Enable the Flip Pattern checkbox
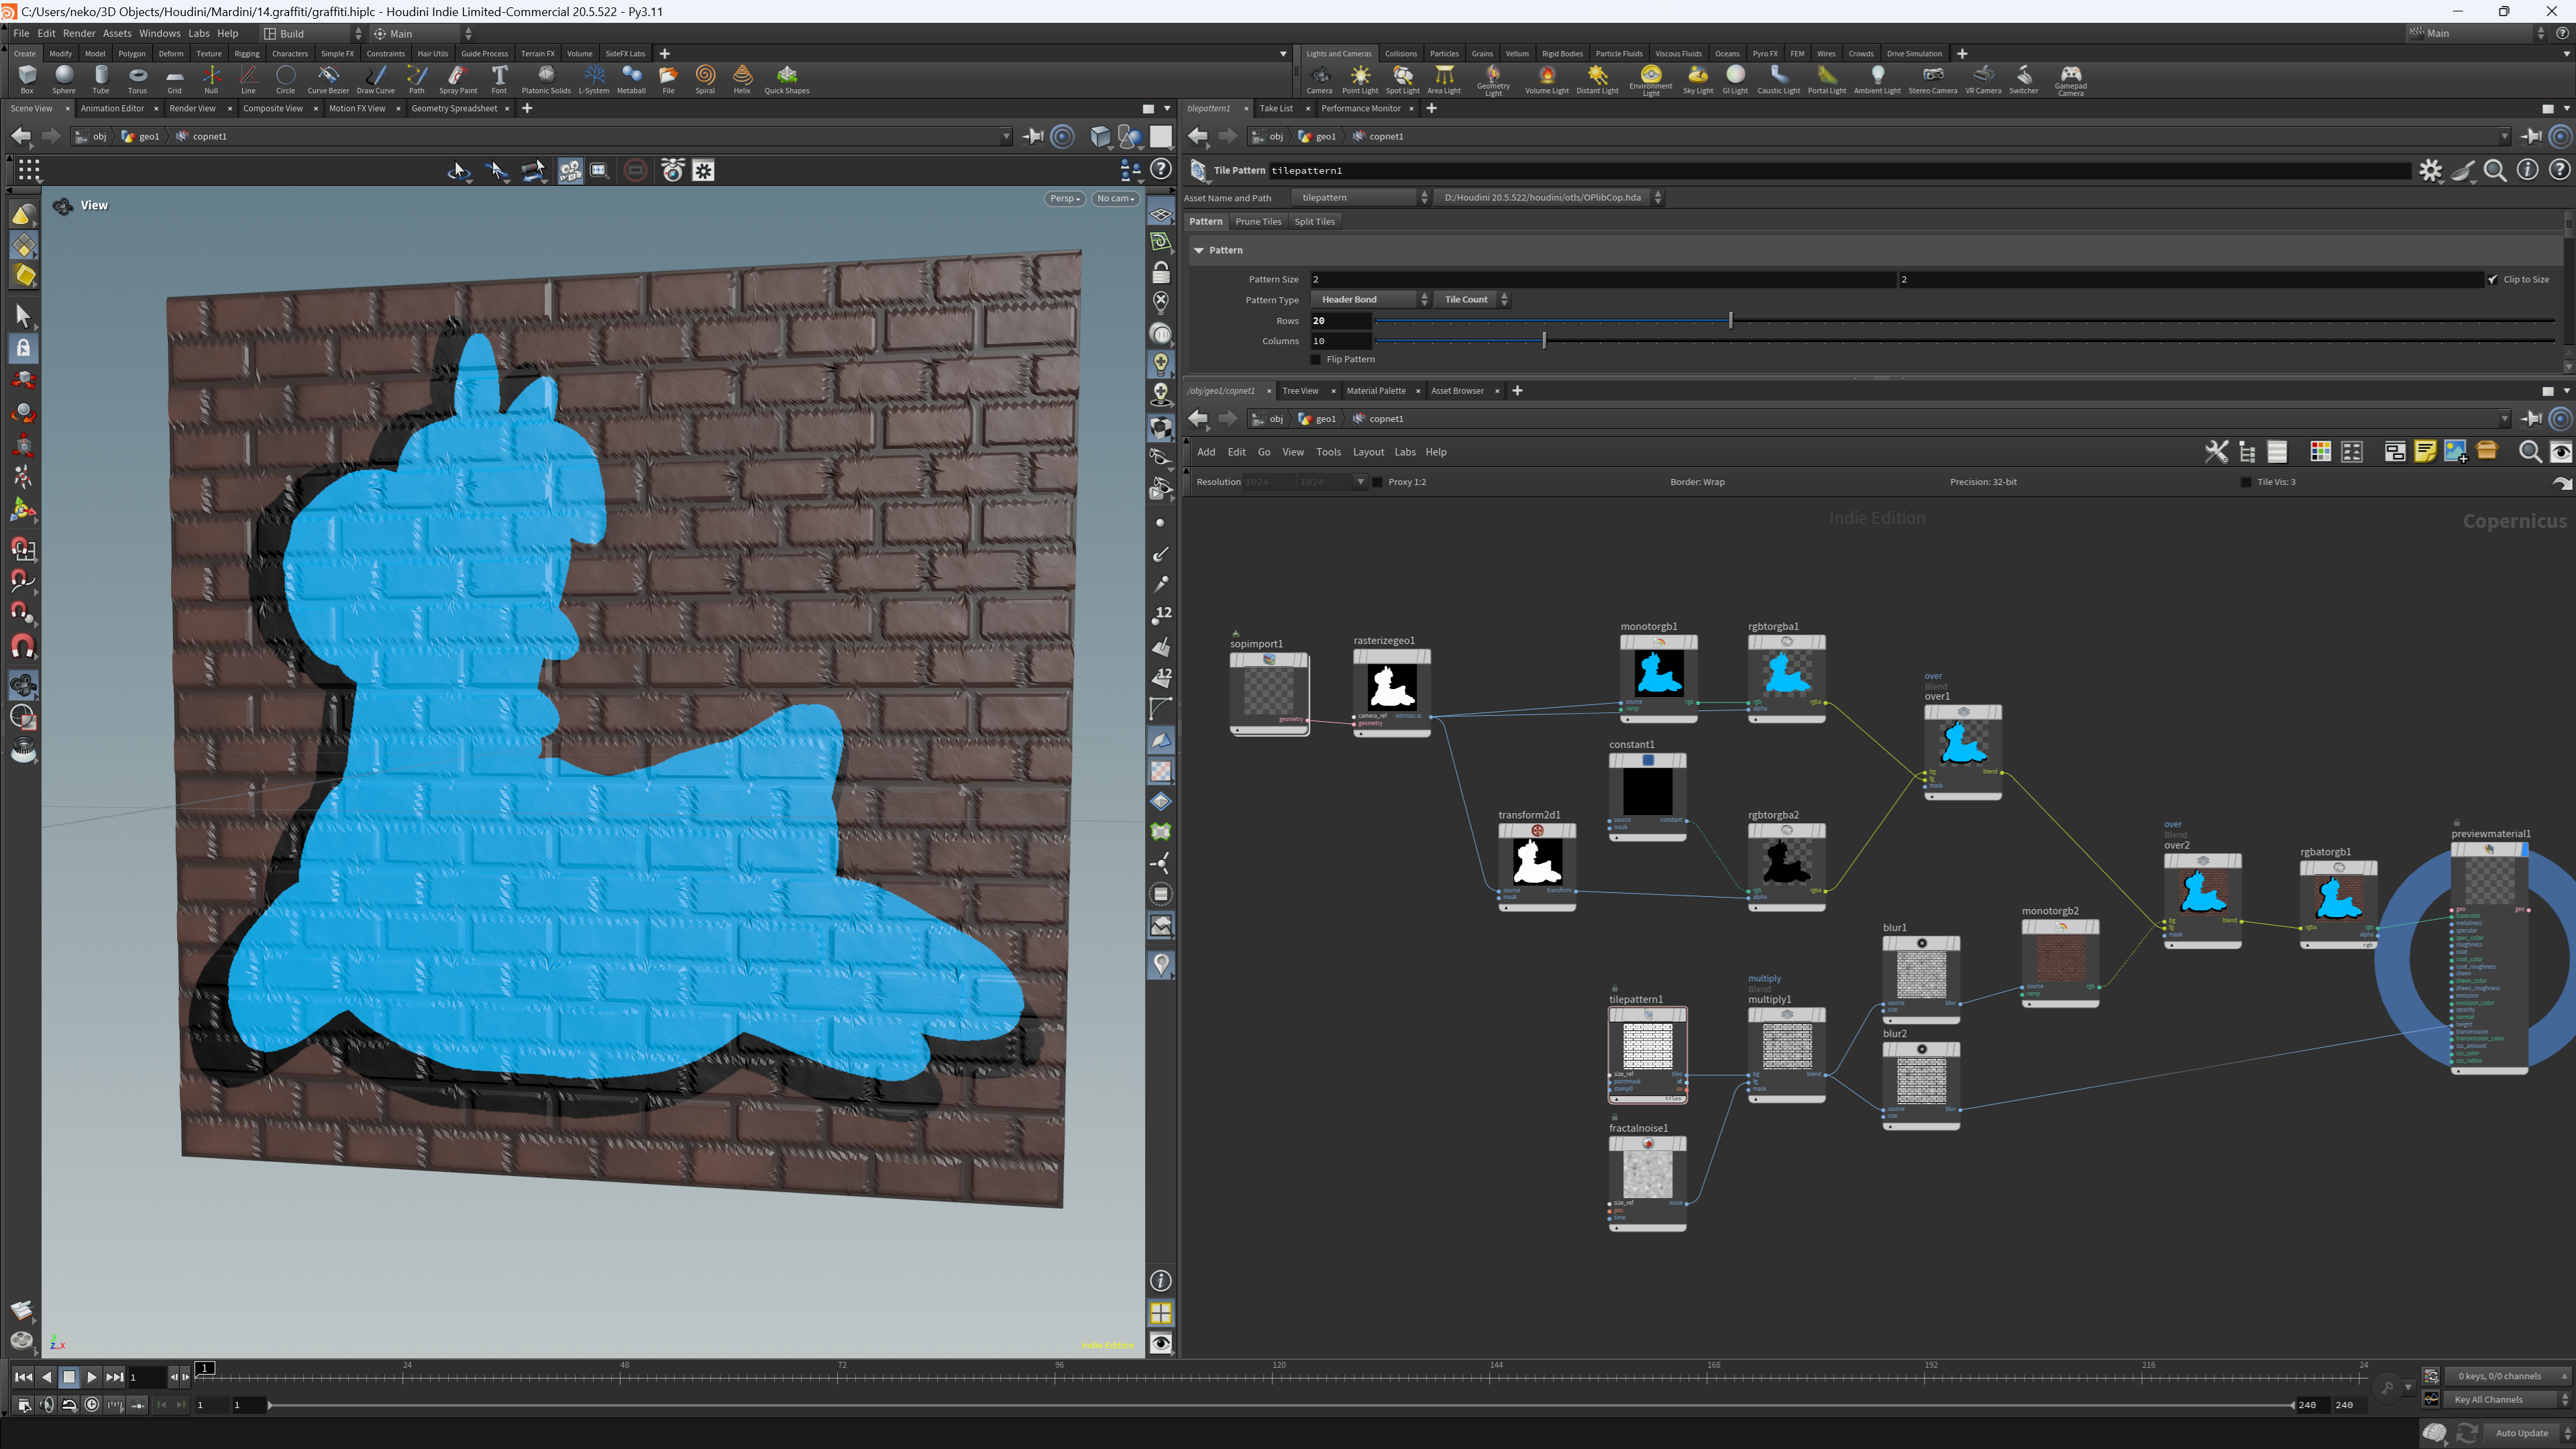 (1316, 359)
